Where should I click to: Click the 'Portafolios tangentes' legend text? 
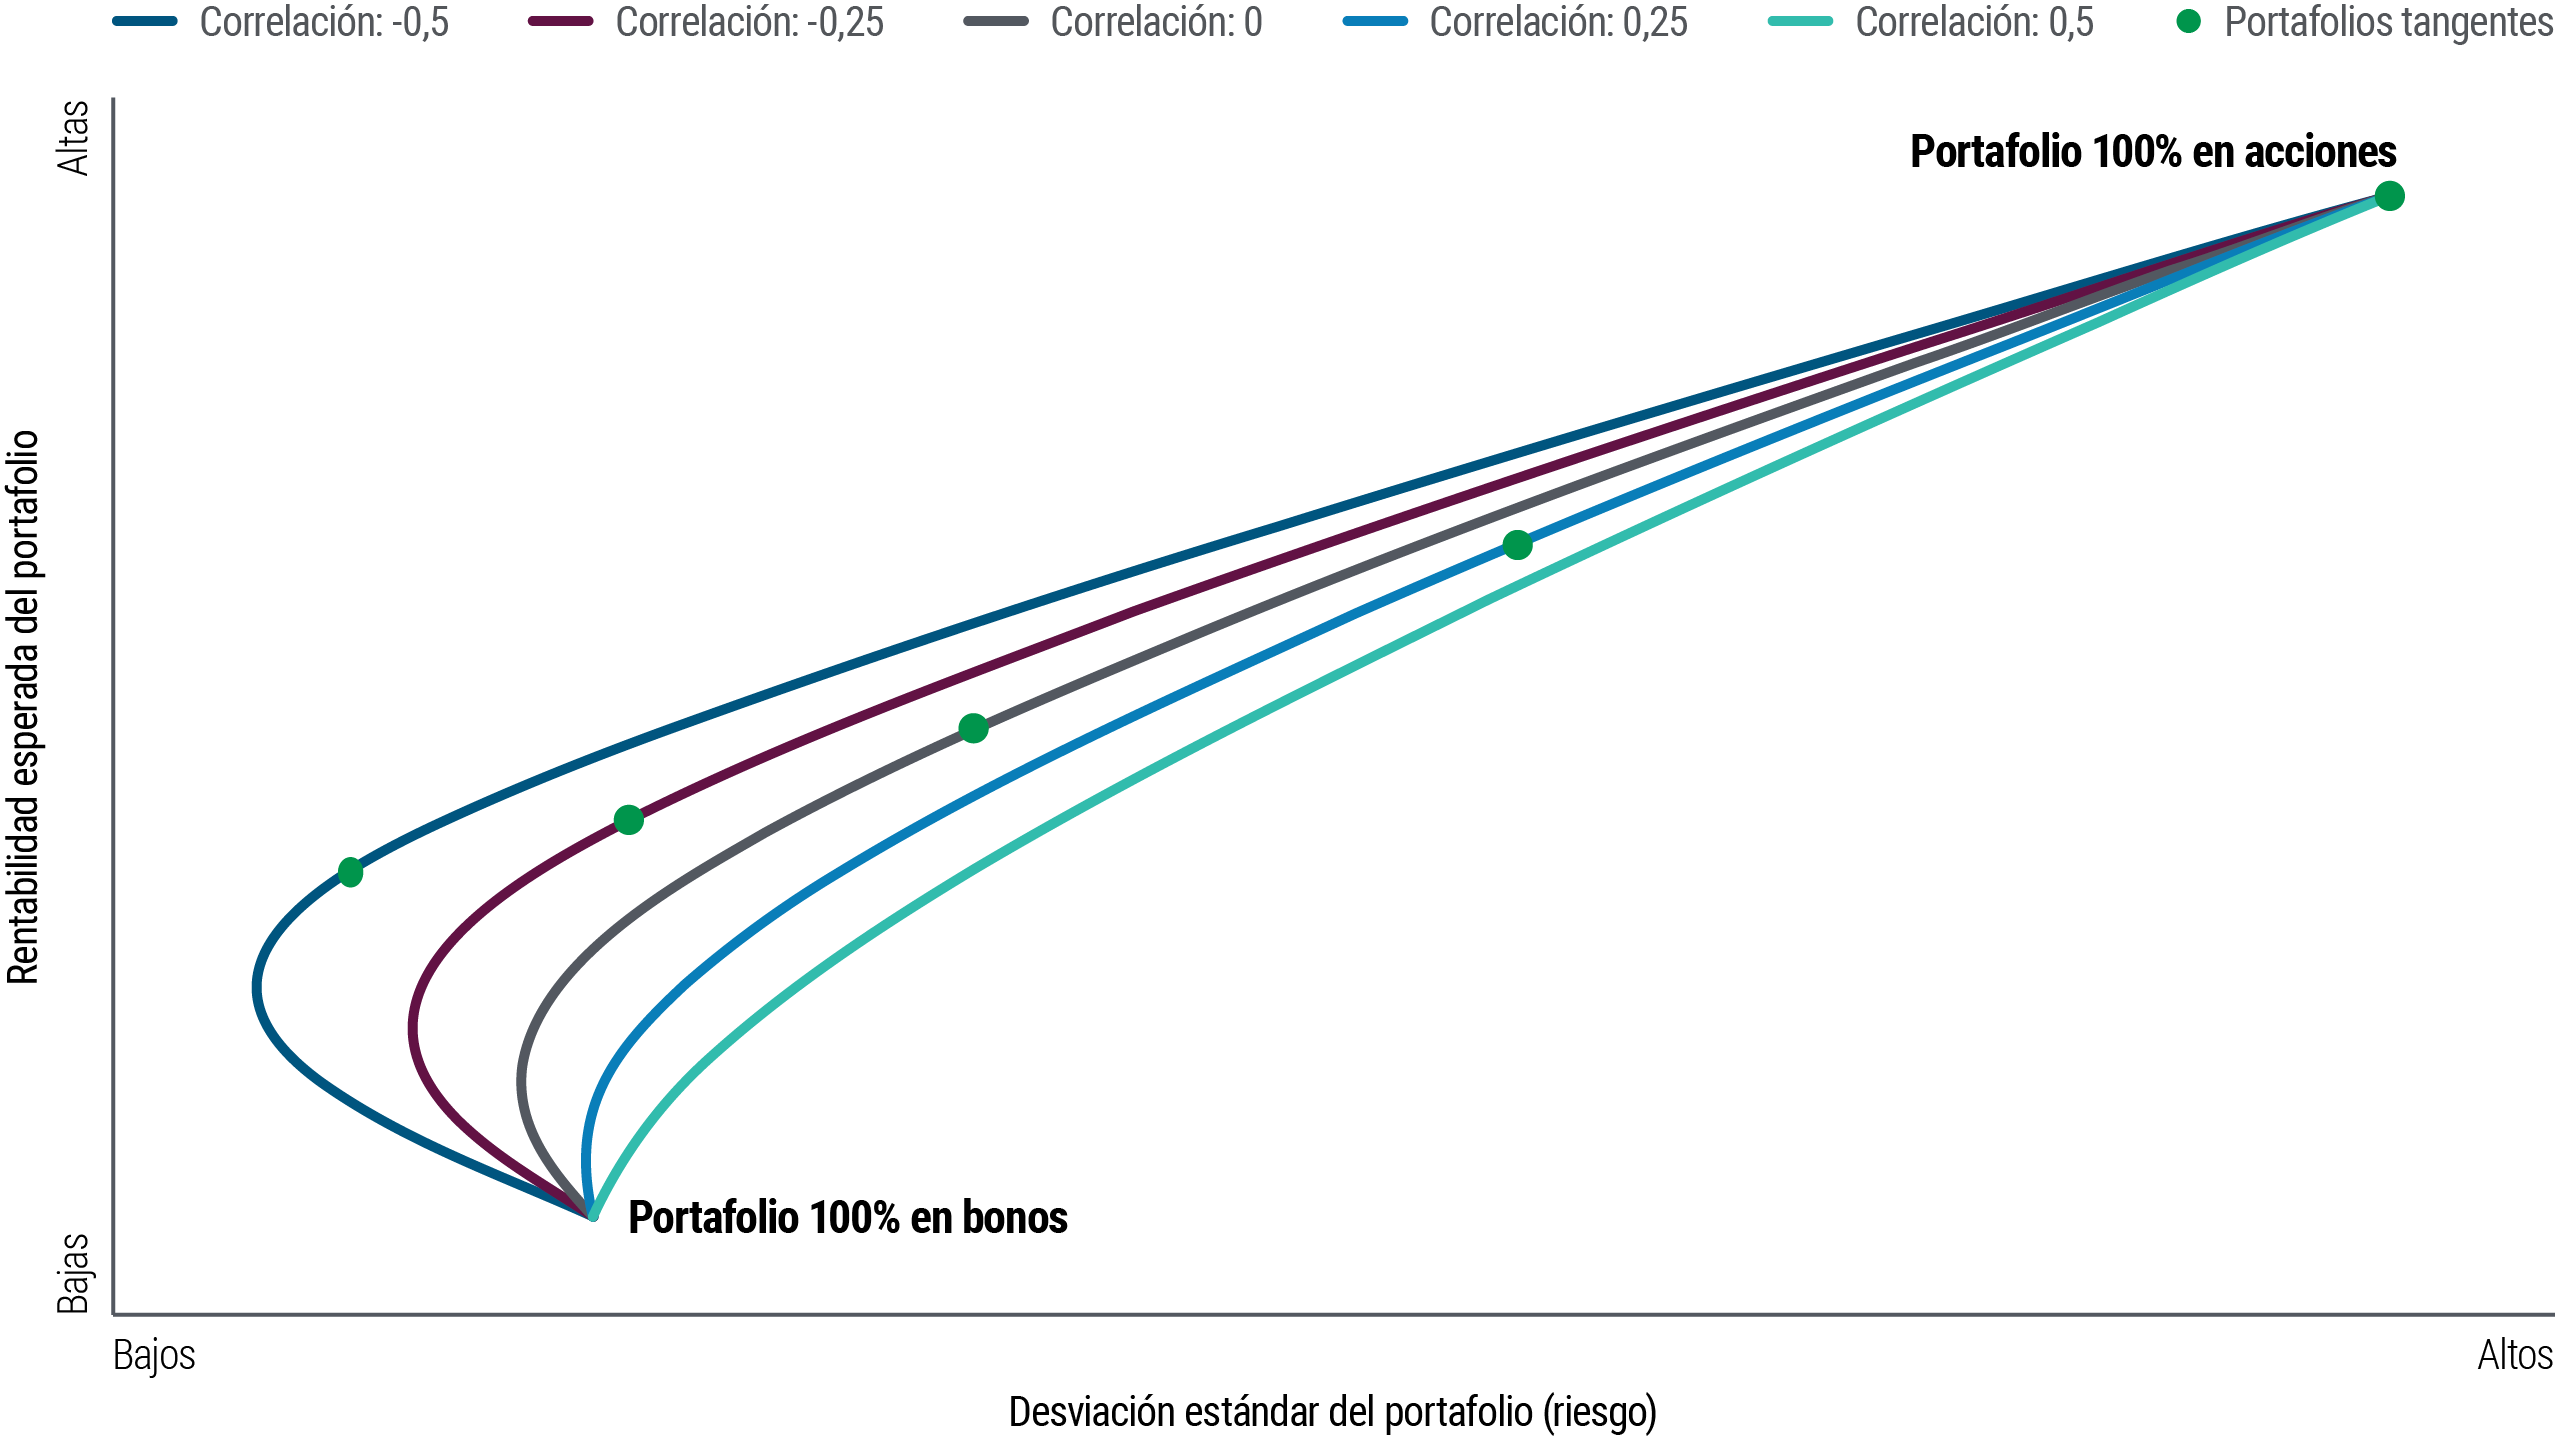[x=2388, y=22]
